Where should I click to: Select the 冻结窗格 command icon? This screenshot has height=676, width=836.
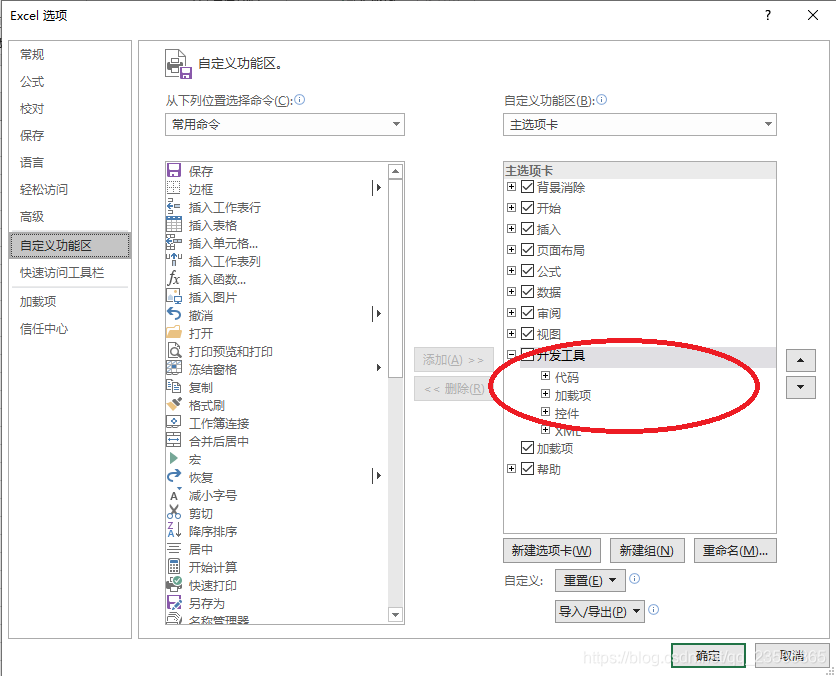[x=174, y=368]
